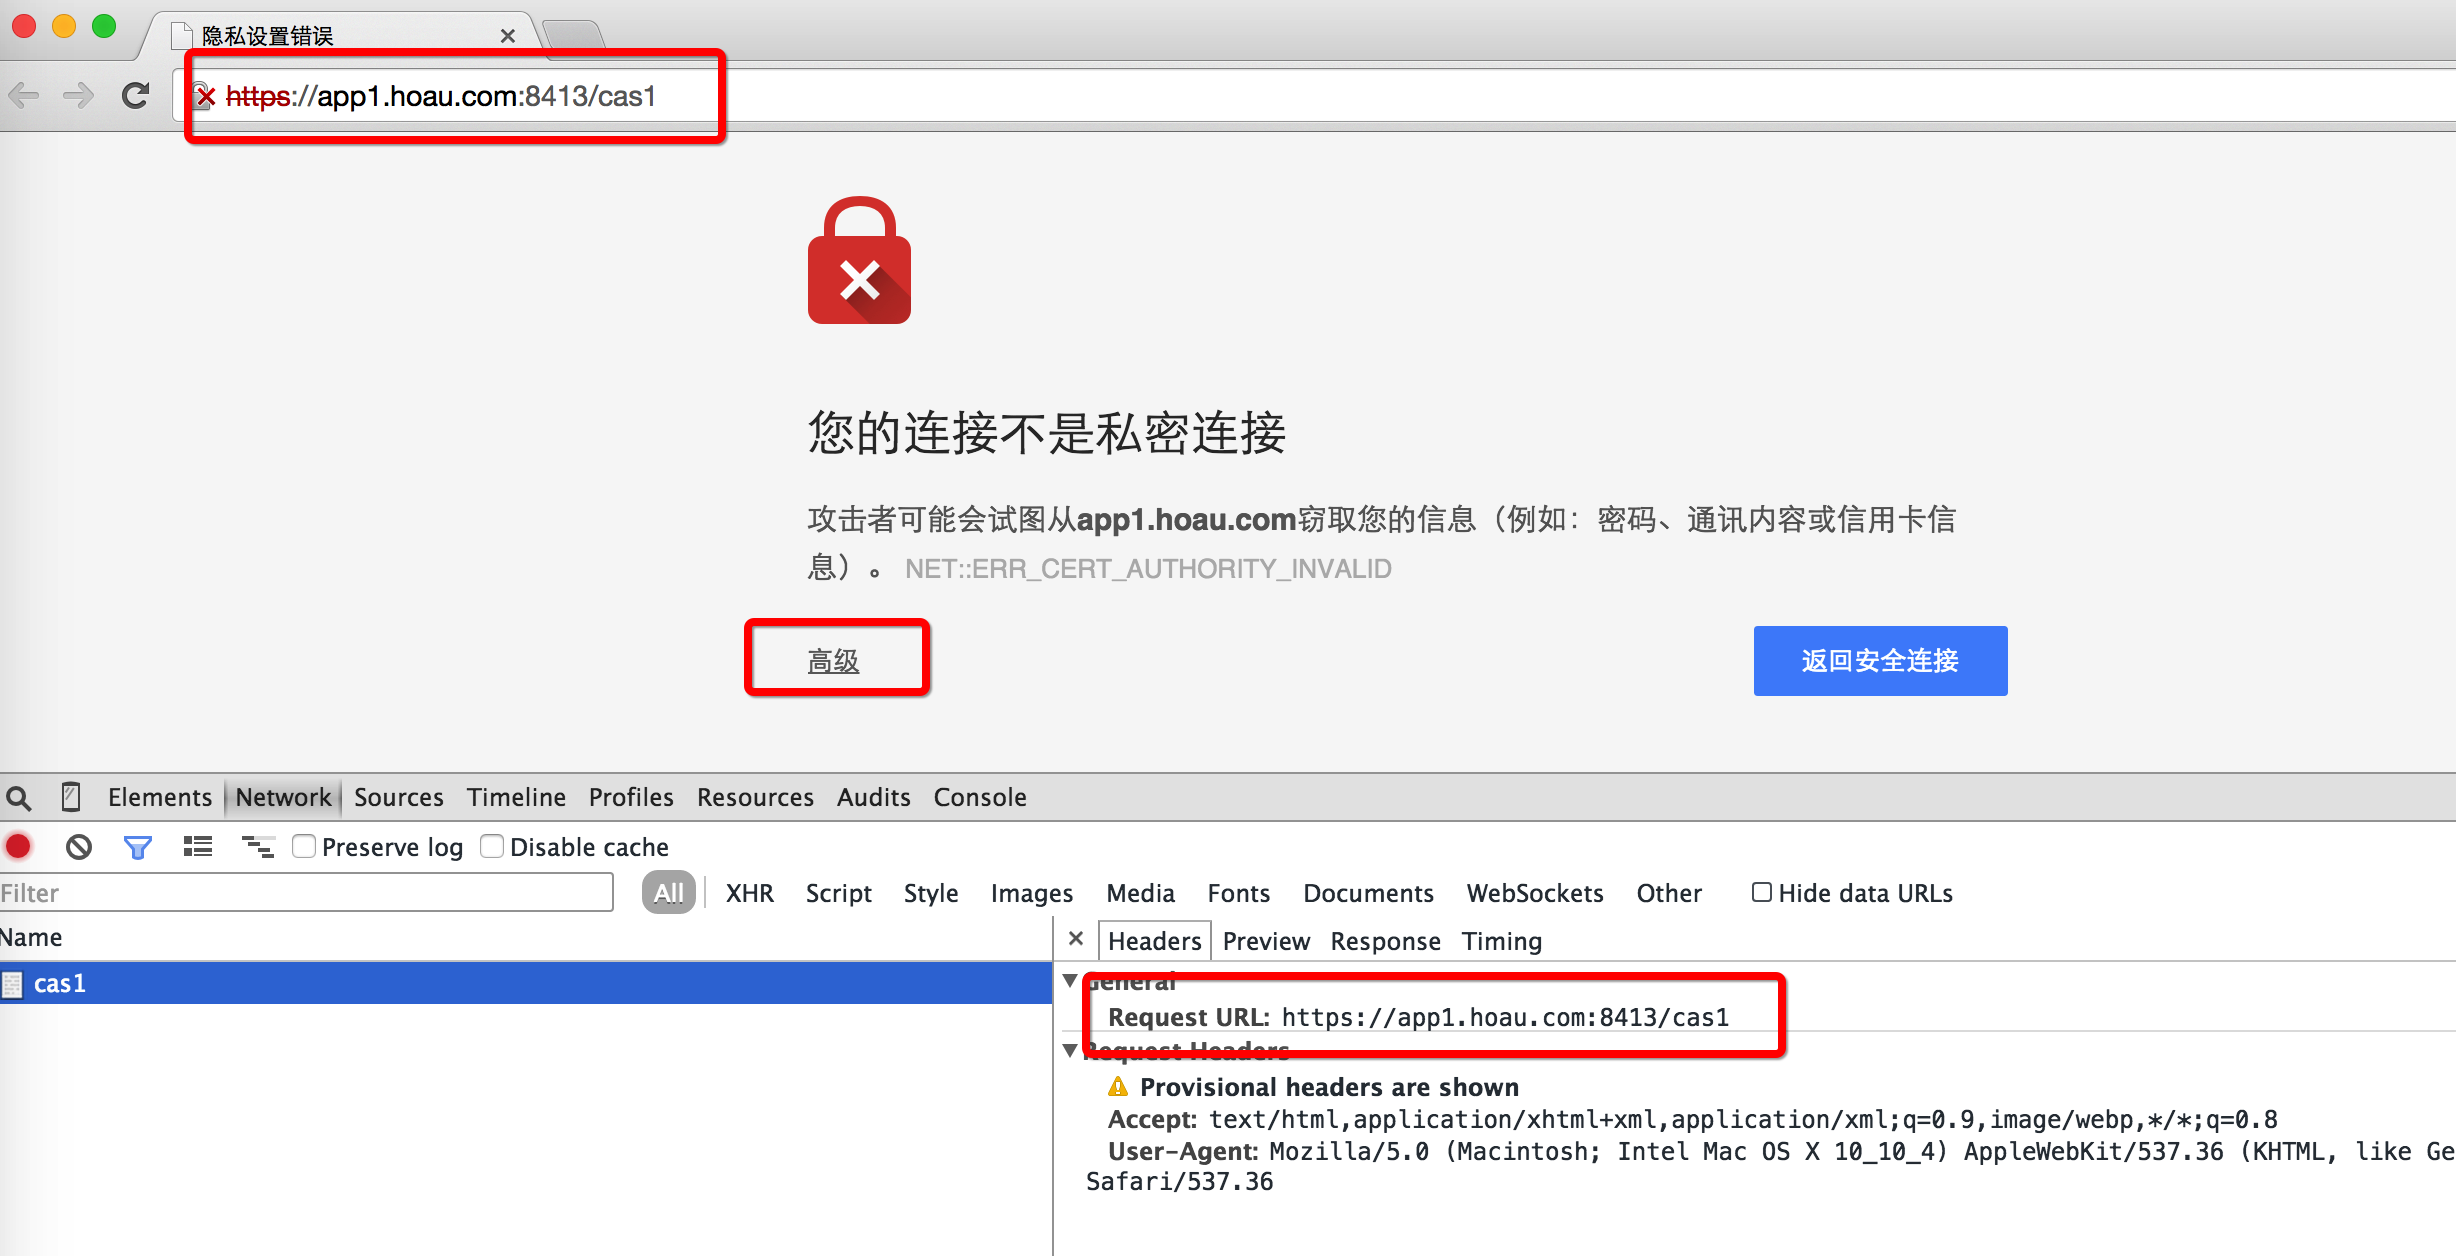
Task: Collapse the Request Headers section
Action: point(1070,1051)
